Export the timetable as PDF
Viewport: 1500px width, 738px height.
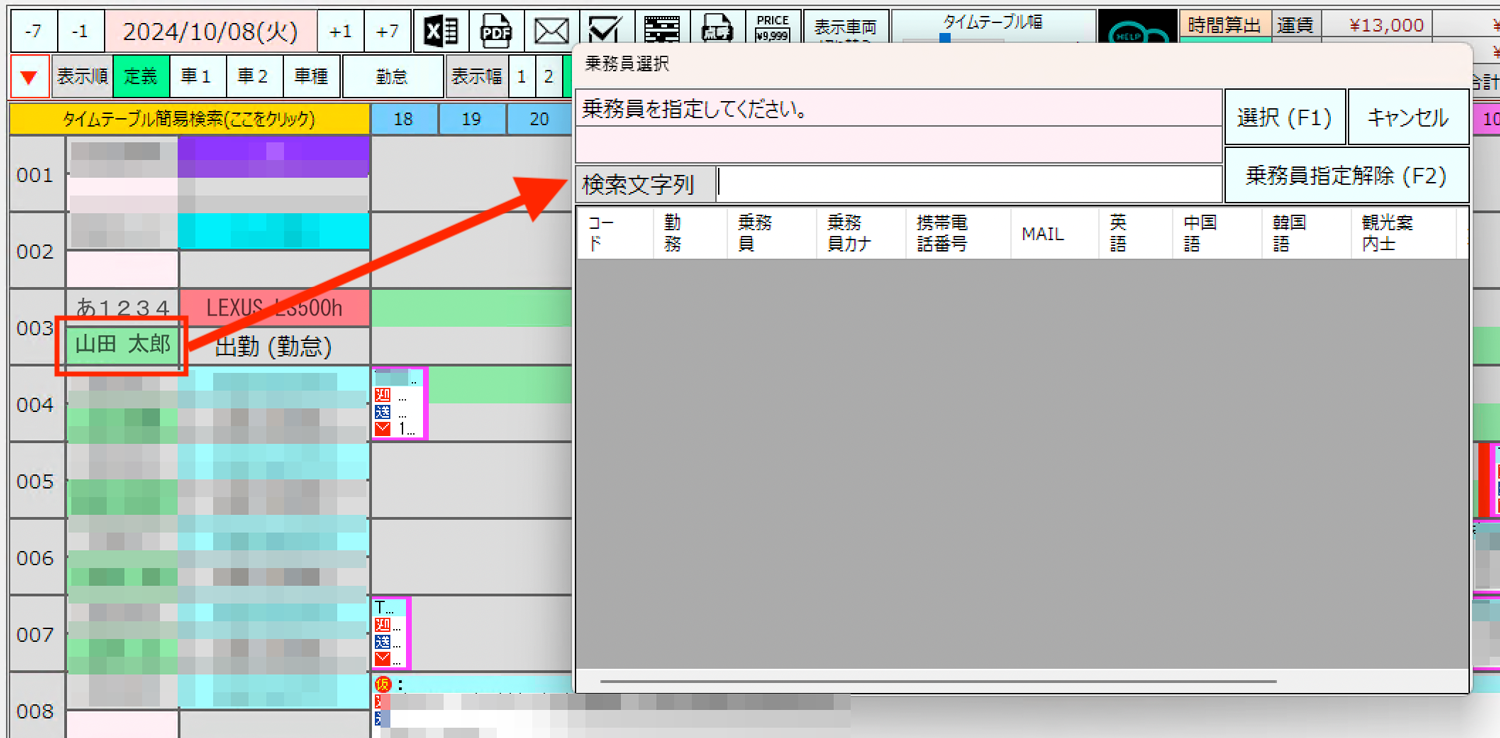point(496,29)
